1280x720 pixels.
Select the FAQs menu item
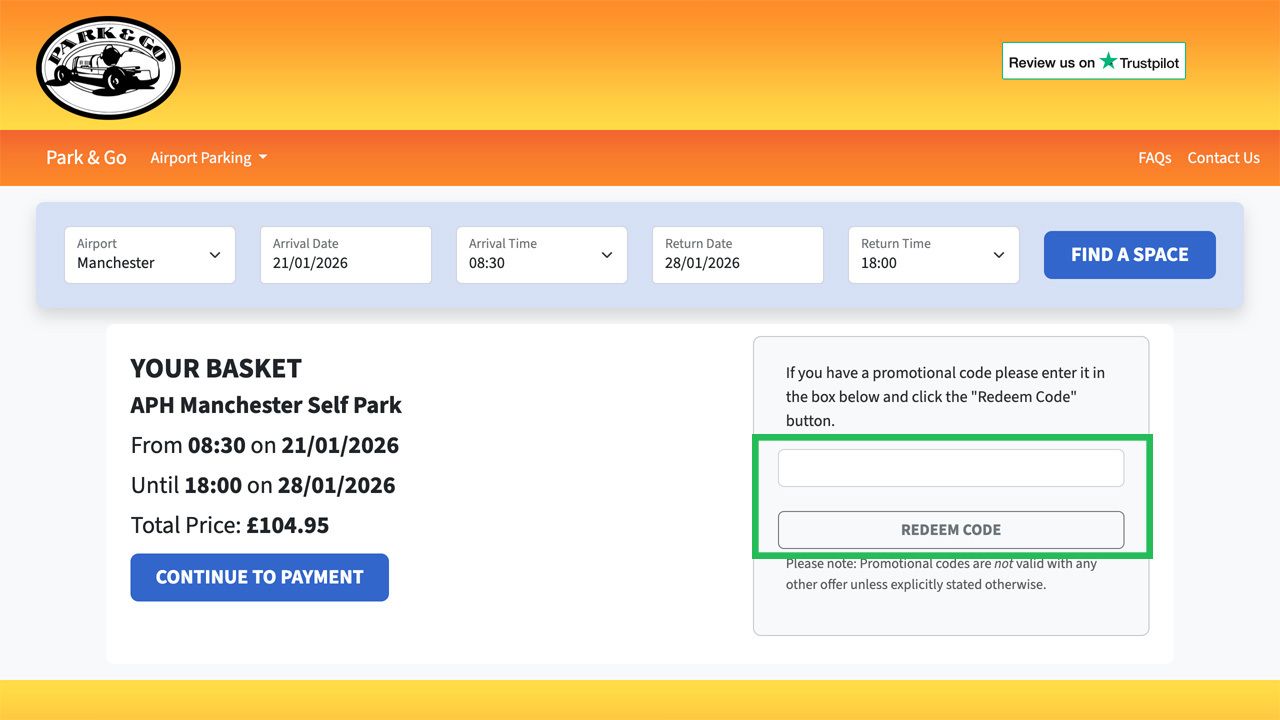point(1154,157)
